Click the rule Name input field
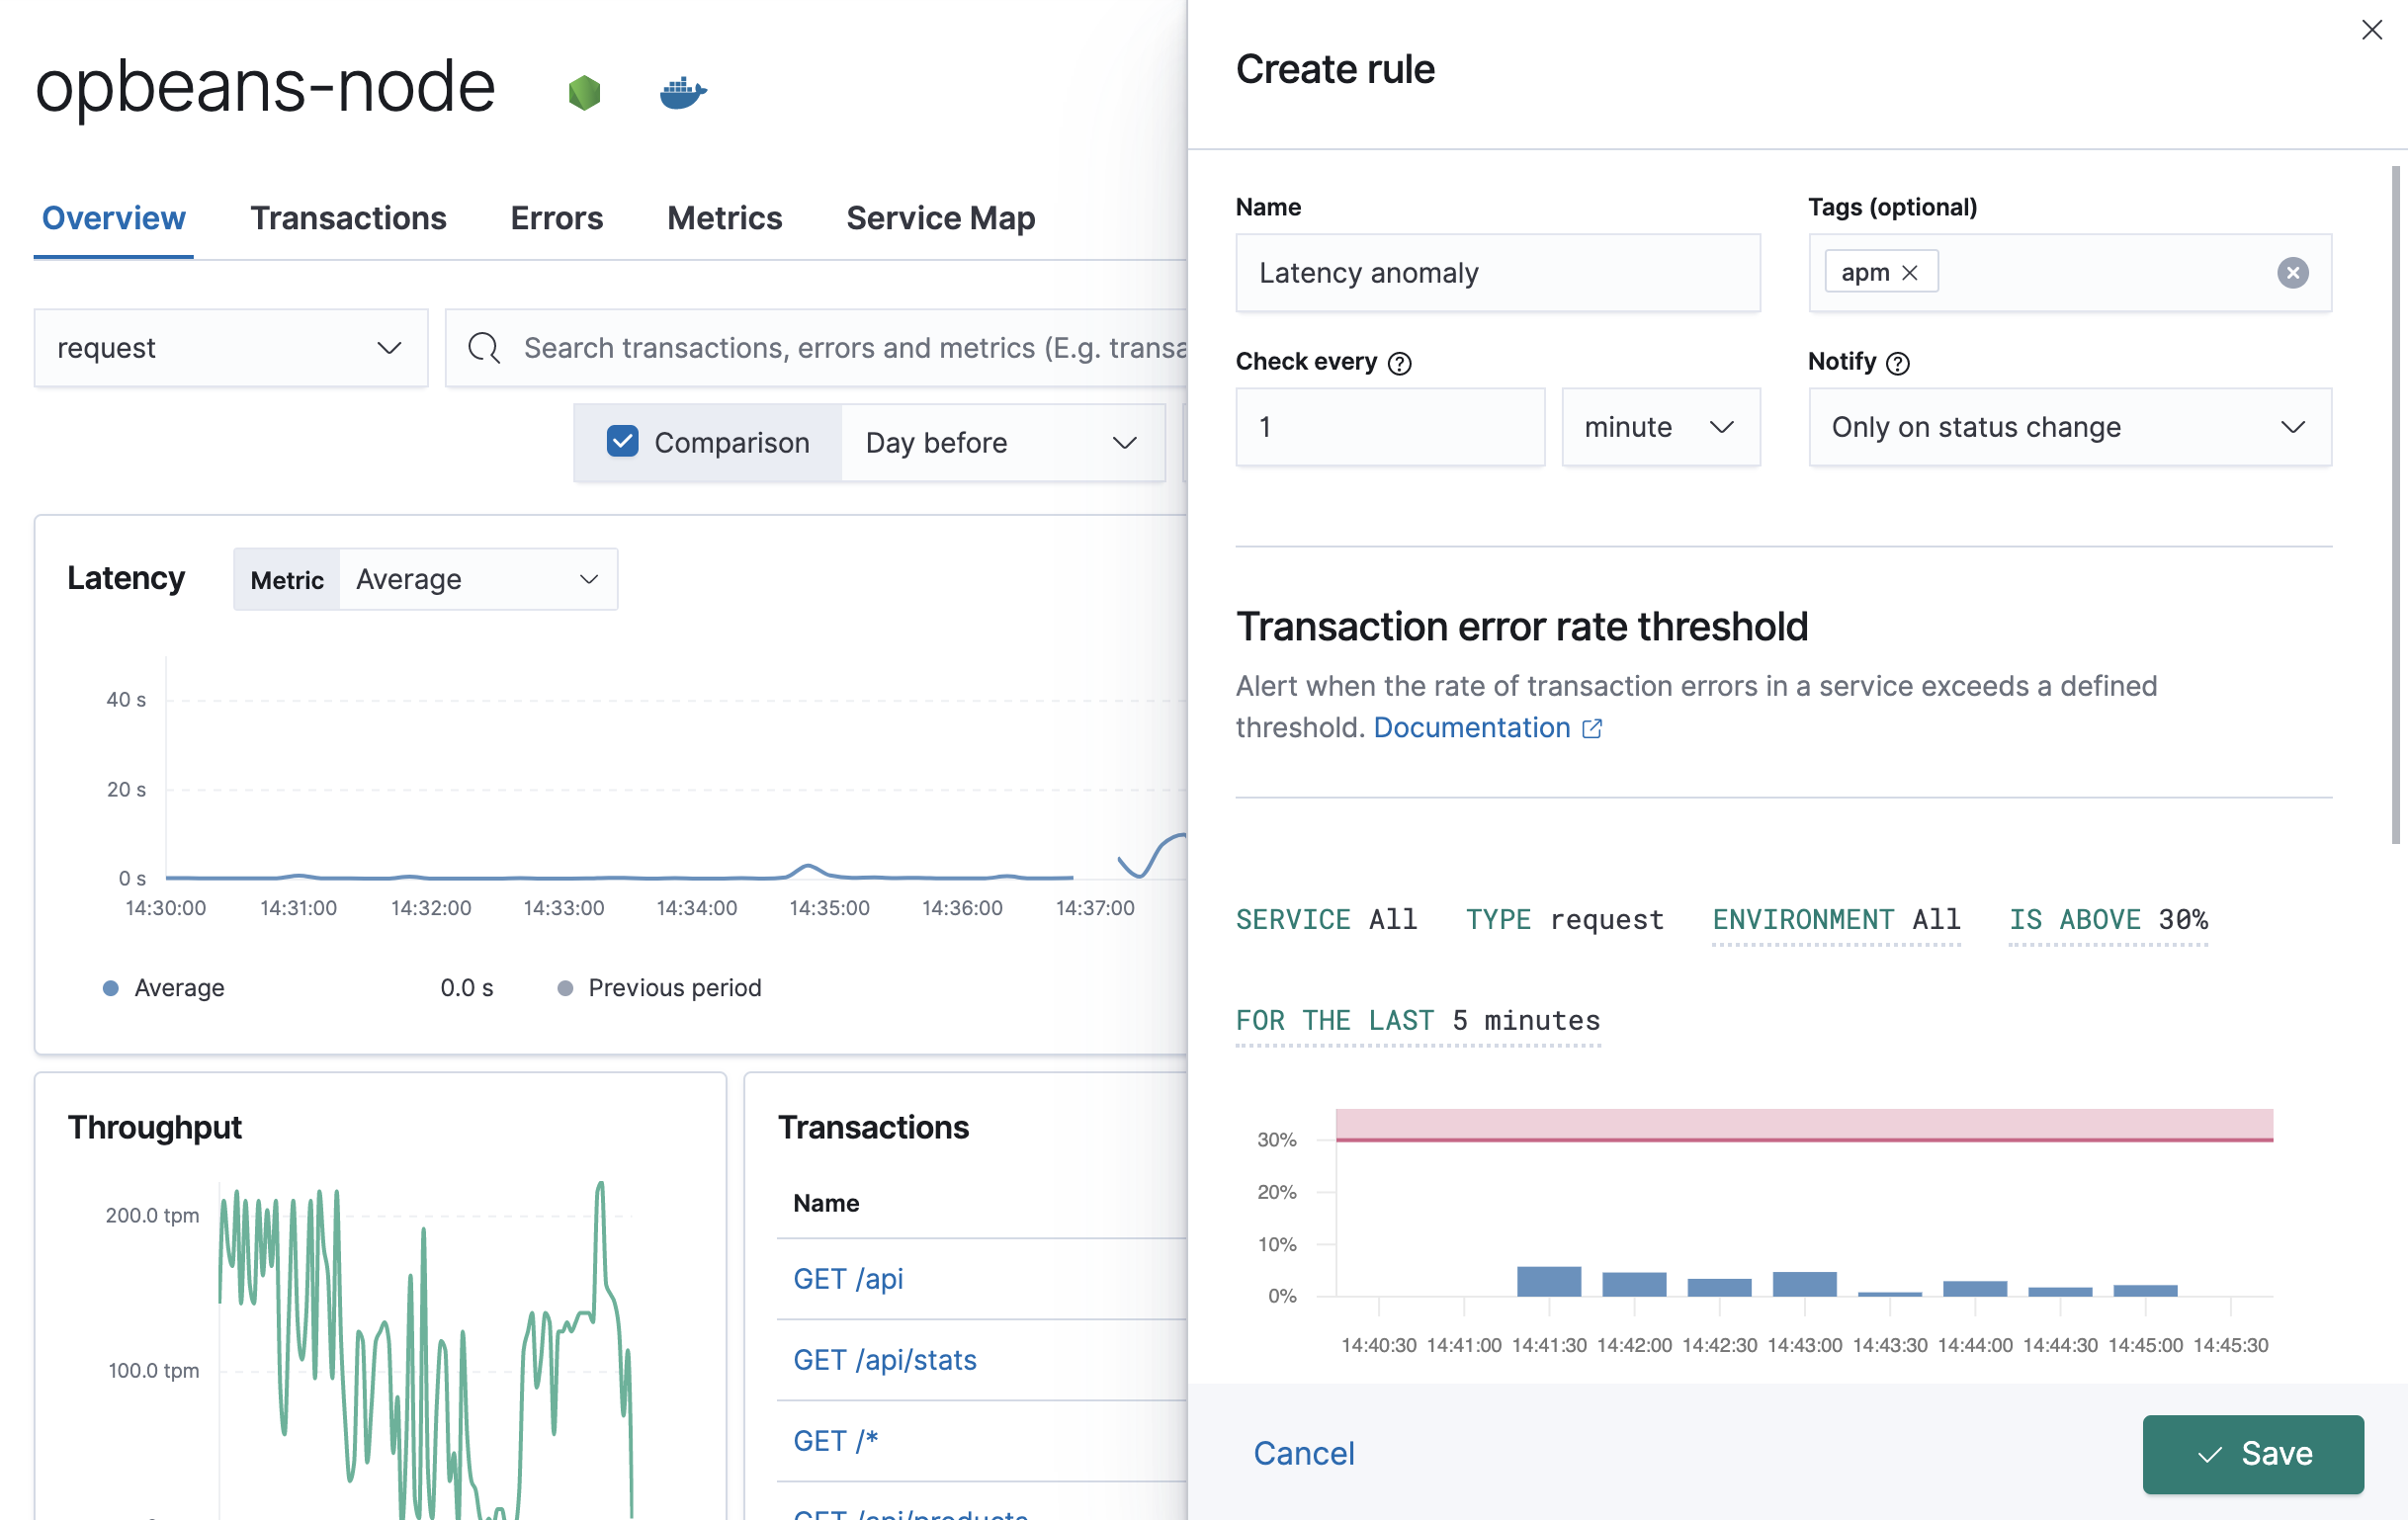The width and height of the screenshot is (2408, 1520). (x=1497, y=273)
